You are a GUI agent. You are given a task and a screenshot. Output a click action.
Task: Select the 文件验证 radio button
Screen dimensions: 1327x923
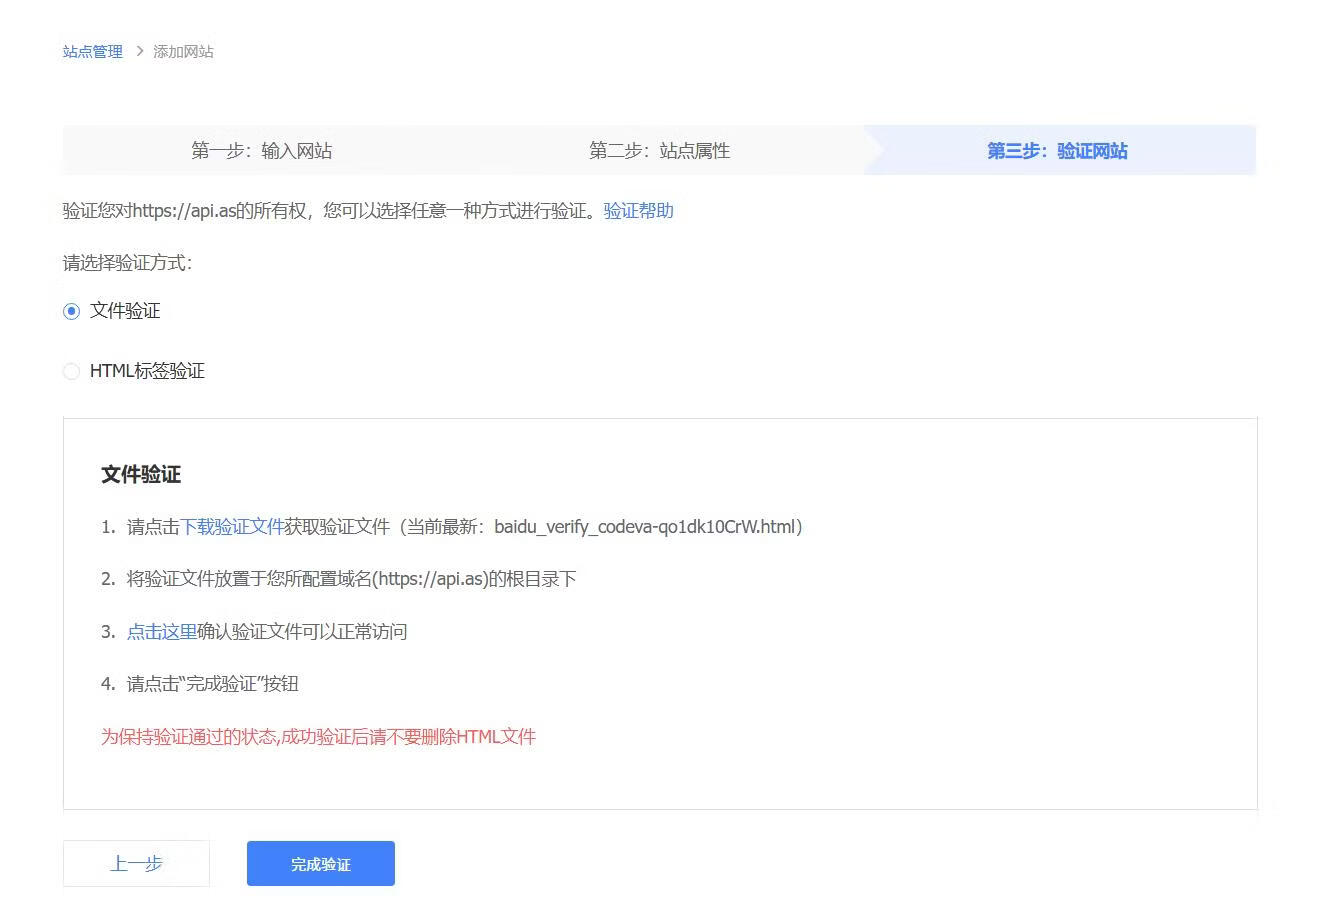(x=72, y=312)
